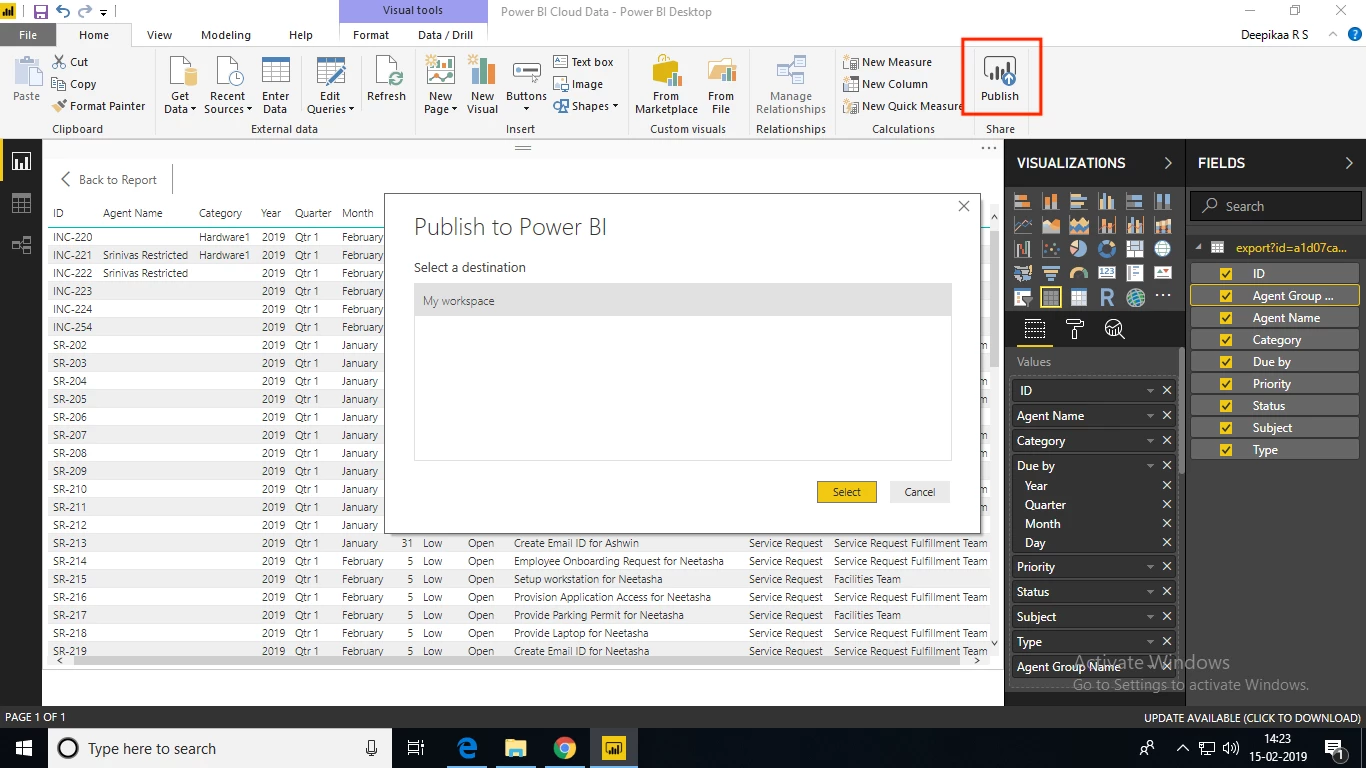
Task: Click the Format Painter tool
Action: [98, 106]
